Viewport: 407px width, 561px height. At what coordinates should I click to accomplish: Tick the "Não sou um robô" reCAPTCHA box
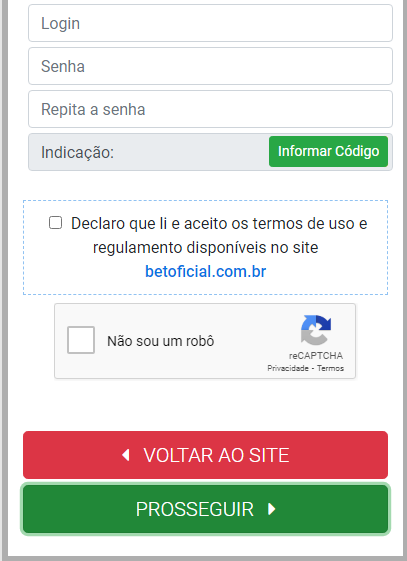(81, 340)
